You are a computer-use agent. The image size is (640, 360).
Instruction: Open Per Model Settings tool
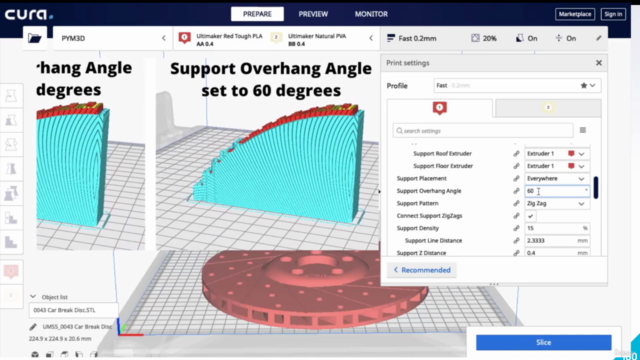[11, 193]
